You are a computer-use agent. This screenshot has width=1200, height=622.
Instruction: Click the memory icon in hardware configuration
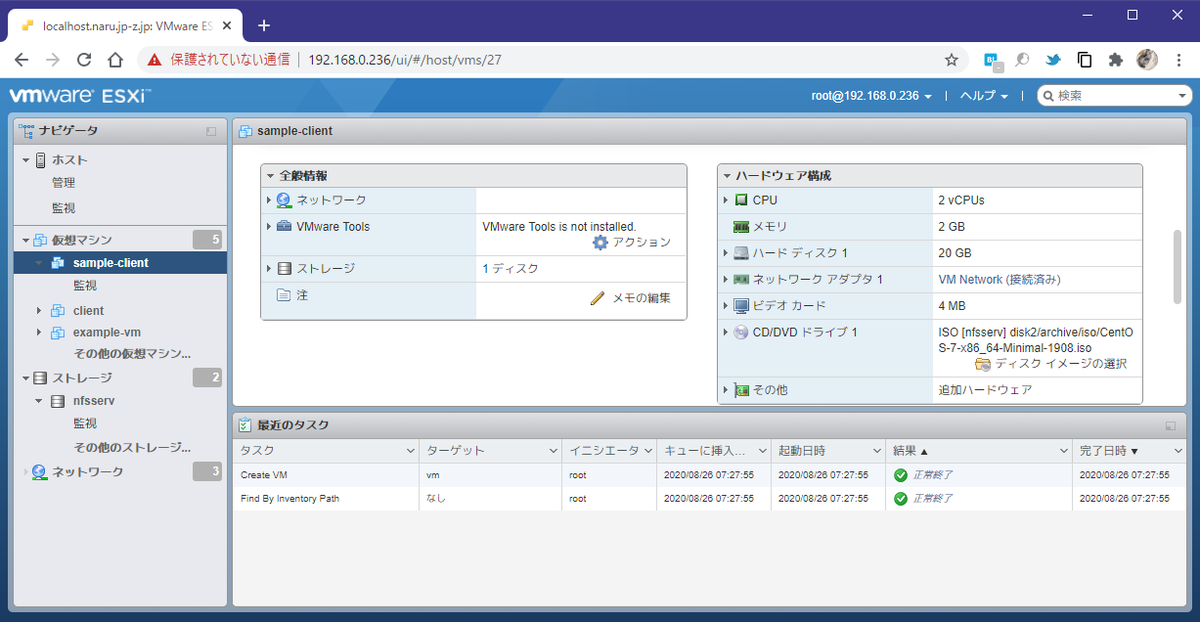coord(741,227)
